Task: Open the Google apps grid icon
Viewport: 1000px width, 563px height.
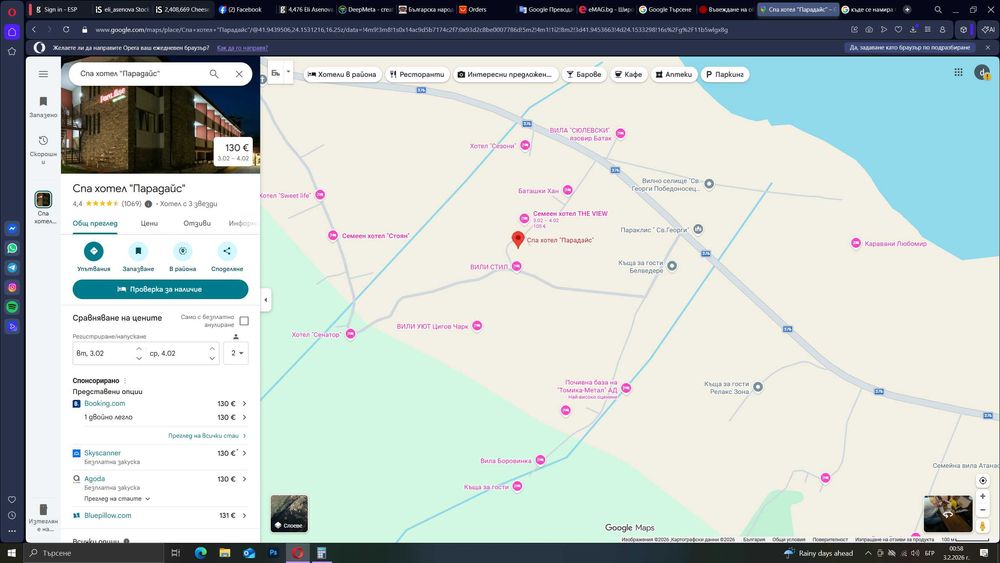Action: tap(959, 73)
